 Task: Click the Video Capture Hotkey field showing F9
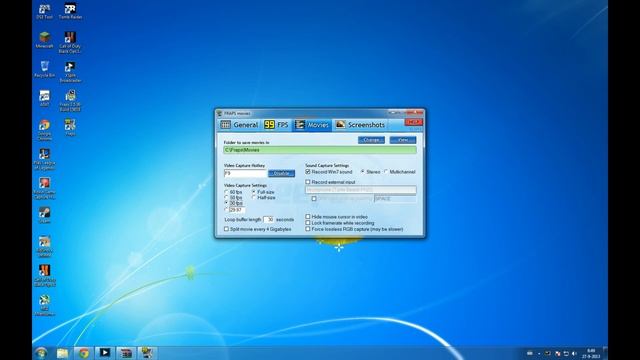245,173
